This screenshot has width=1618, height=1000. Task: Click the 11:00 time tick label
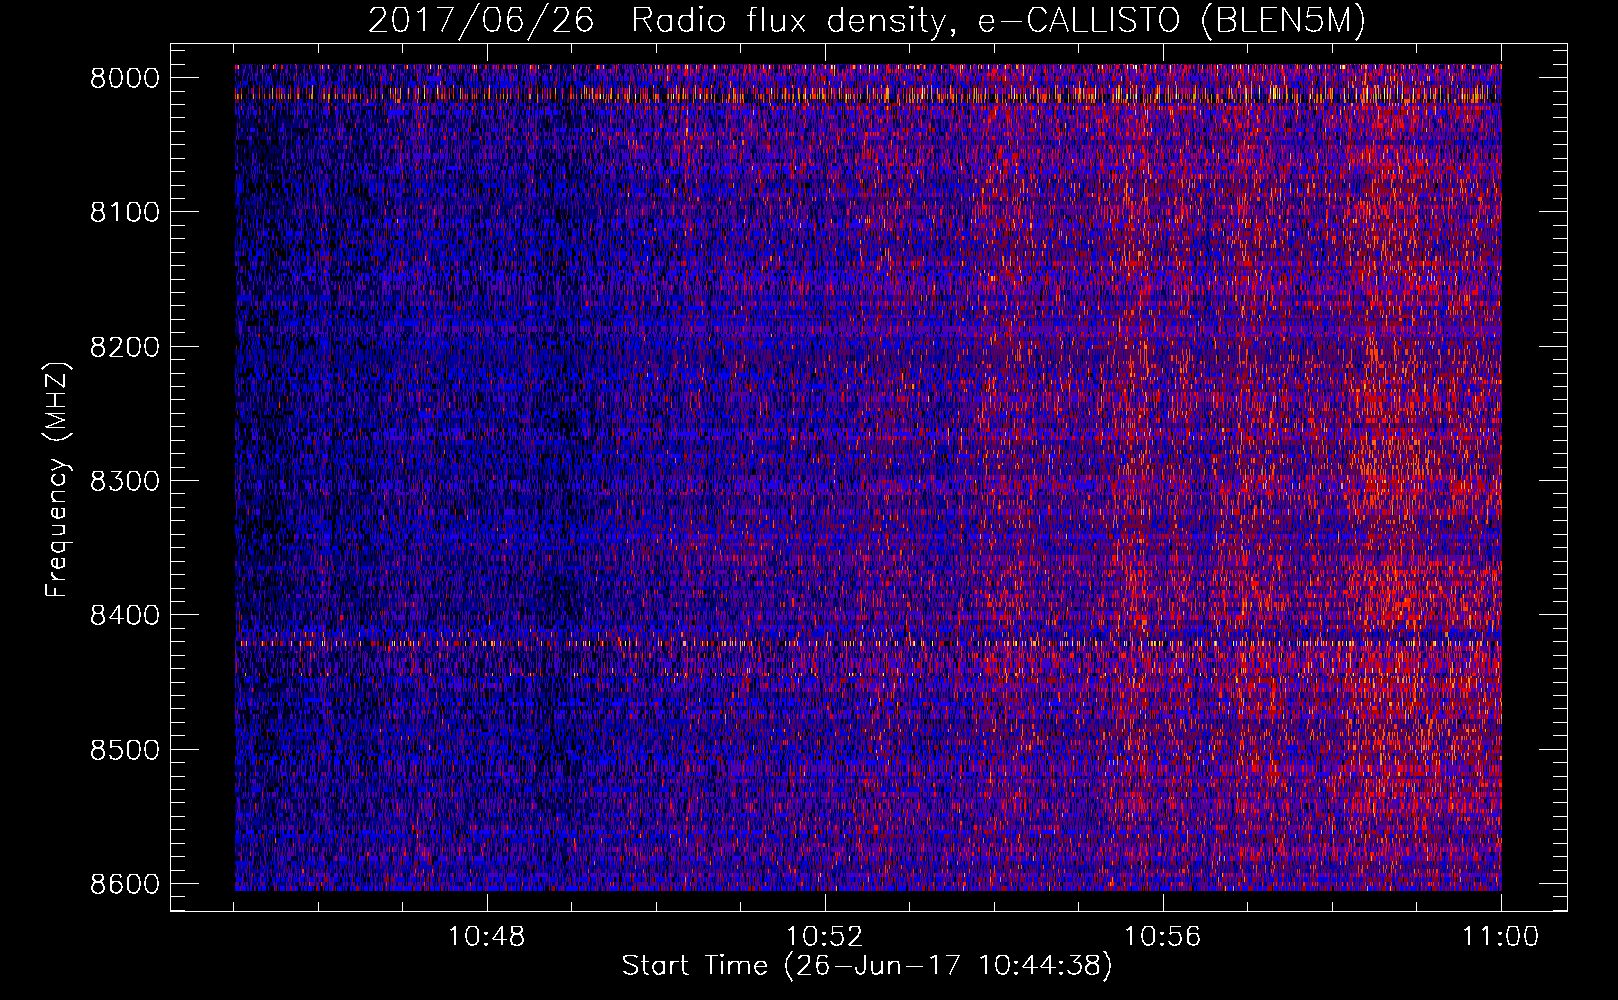coord(1500,937)
